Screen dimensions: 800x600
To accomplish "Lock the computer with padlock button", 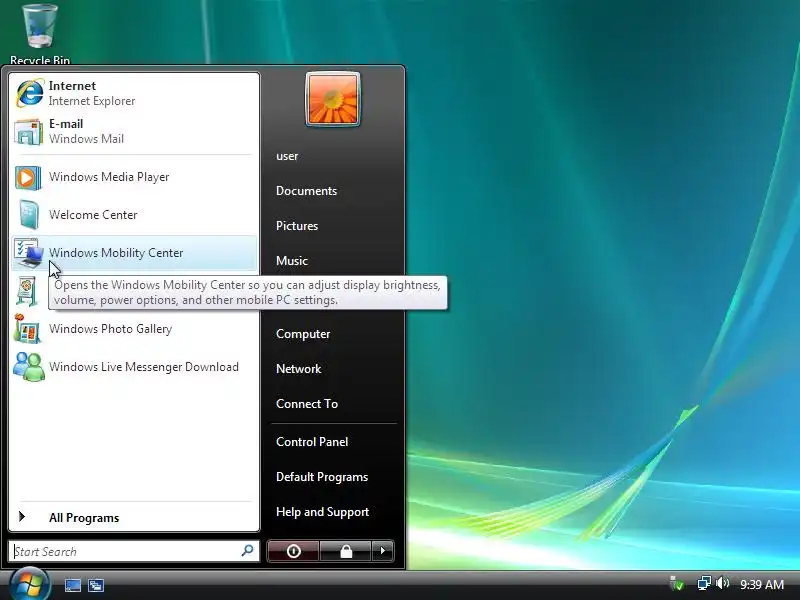I will (x=346, y=551).
